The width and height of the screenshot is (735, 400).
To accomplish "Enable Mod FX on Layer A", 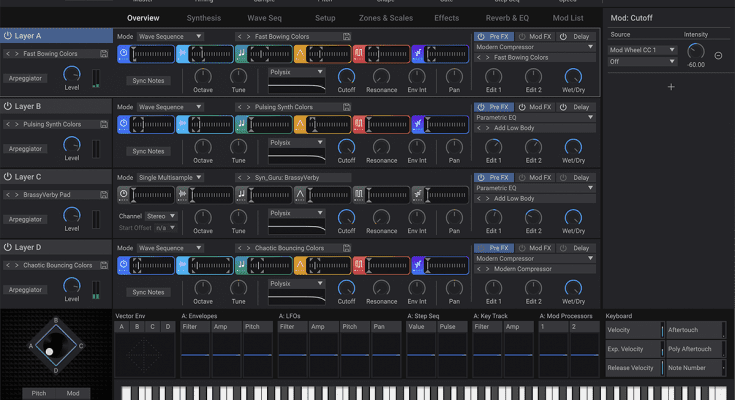I will tap(536, 36).
